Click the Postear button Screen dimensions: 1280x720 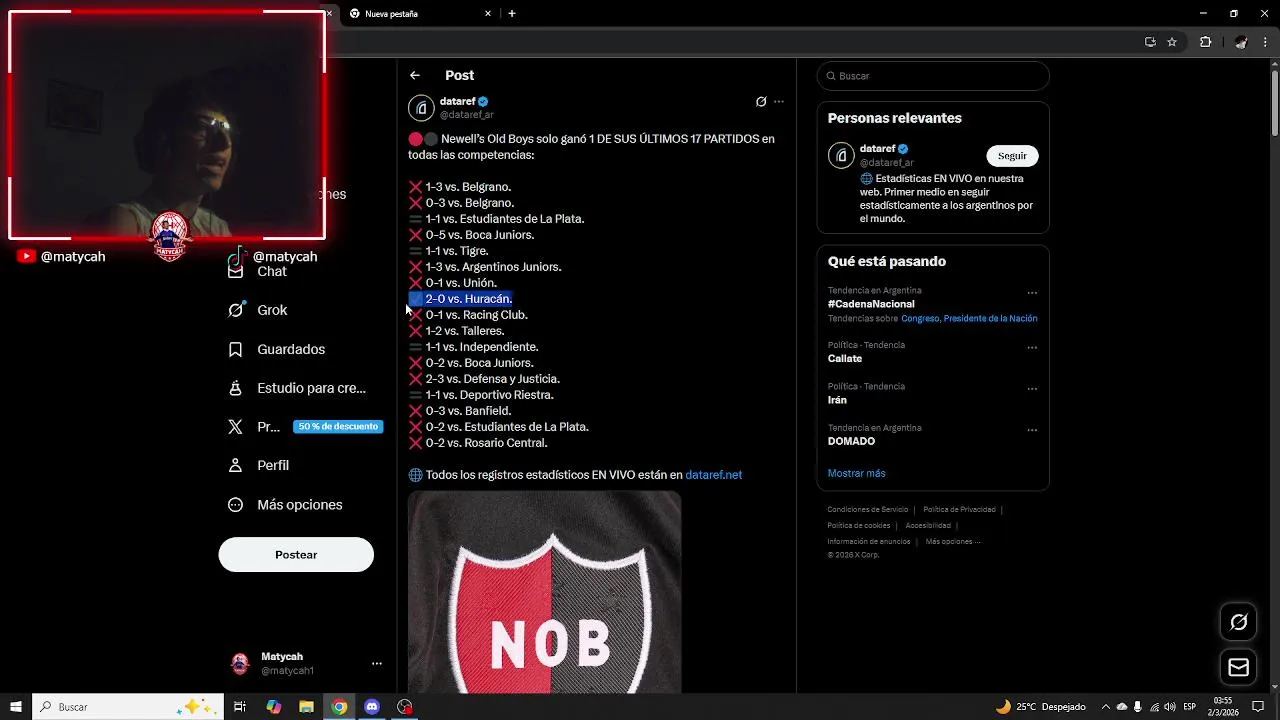click(x=296, y=555)
